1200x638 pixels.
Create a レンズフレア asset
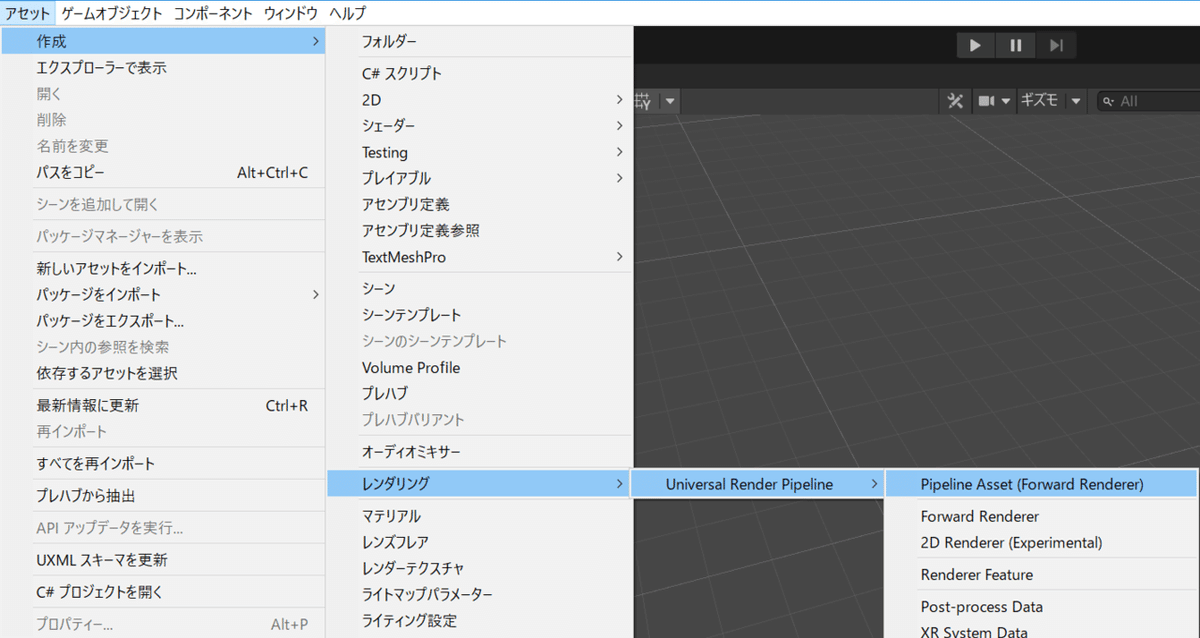point(480,542)
